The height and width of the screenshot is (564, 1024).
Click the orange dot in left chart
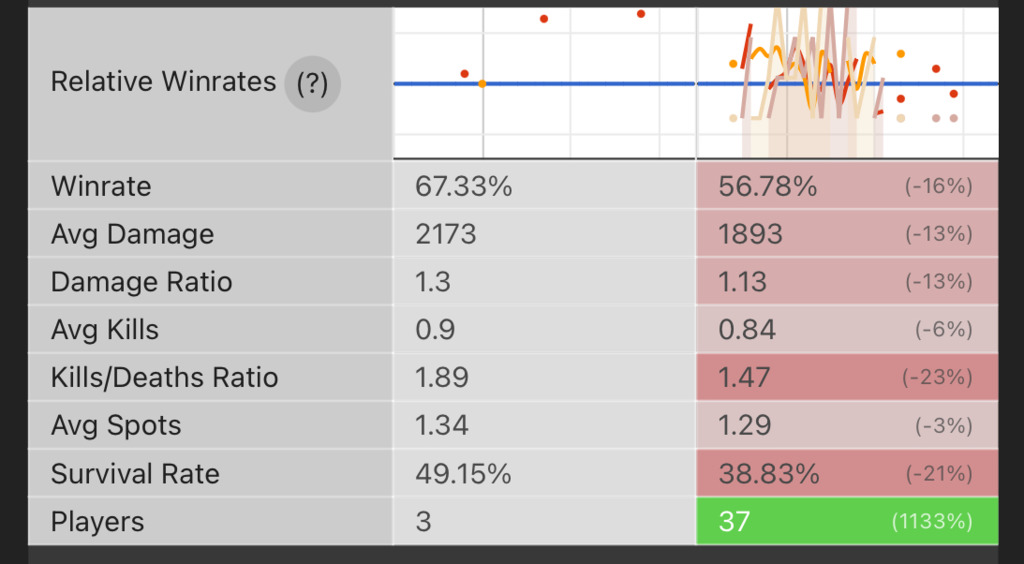482,84
